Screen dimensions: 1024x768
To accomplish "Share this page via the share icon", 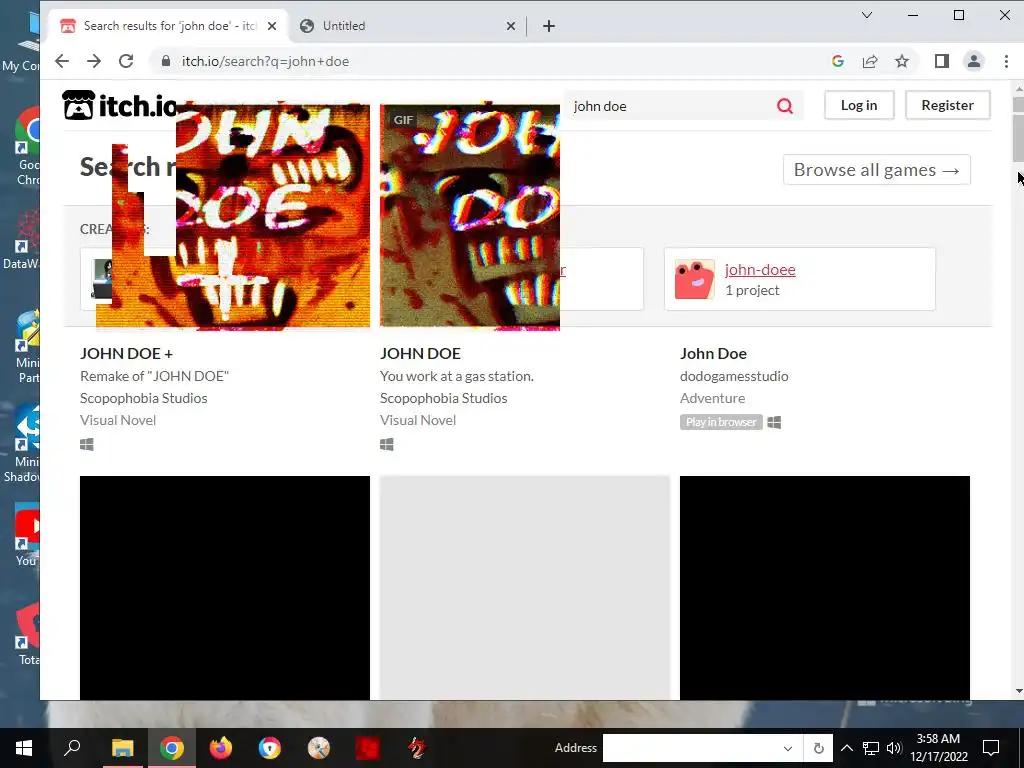I will point(870,61).
